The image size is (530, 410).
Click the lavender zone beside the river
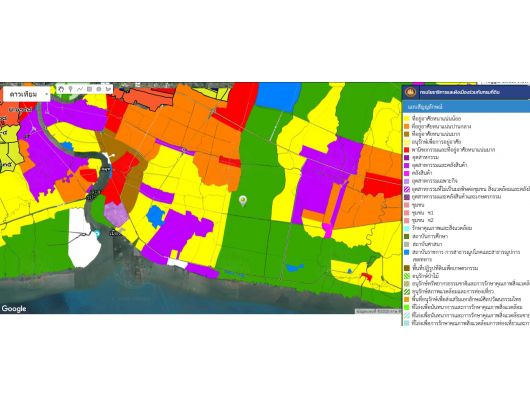tap(116, 214)
